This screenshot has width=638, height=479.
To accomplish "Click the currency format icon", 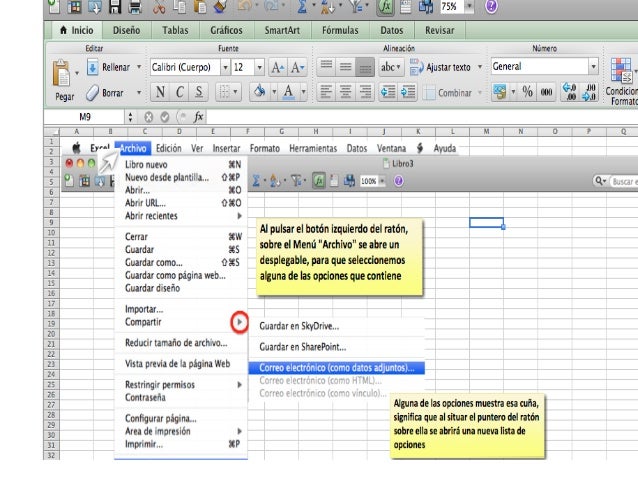I will tap(499, 92).
